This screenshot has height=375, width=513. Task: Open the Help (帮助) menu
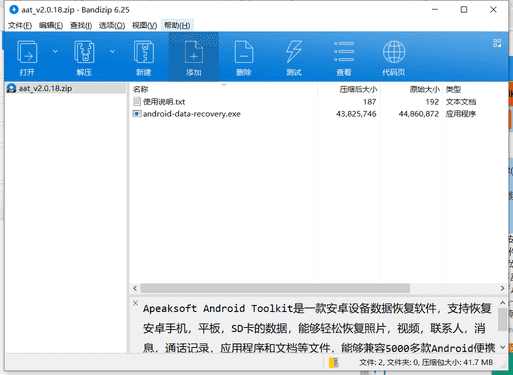(x=177, y=25)
